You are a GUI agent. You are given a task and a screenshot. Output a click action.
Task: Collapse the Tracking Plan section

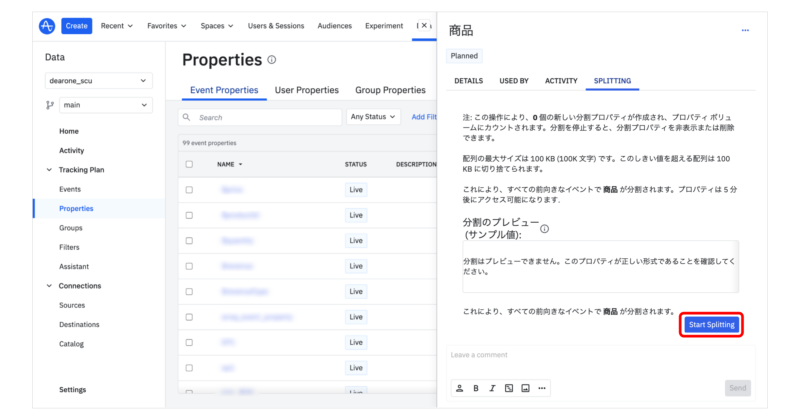point(50,170)
